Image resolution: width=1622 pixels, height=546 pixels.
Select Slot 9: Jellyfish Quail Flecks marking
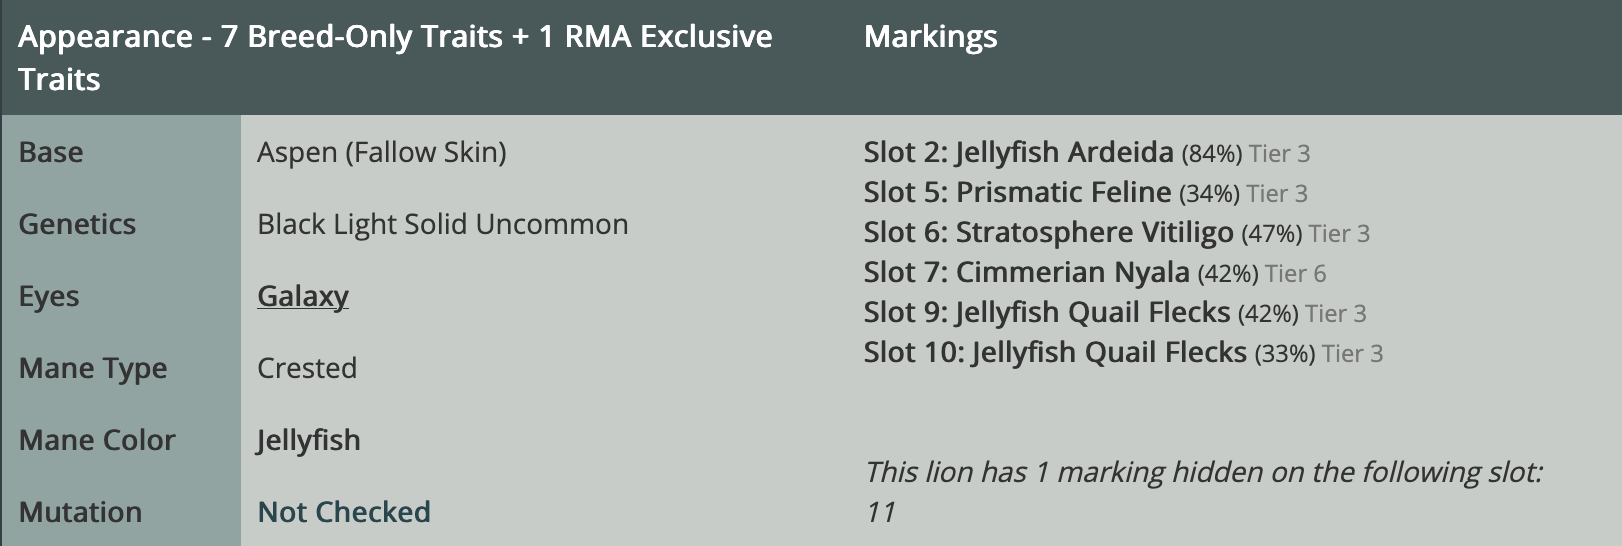[x=1046, y=313]
